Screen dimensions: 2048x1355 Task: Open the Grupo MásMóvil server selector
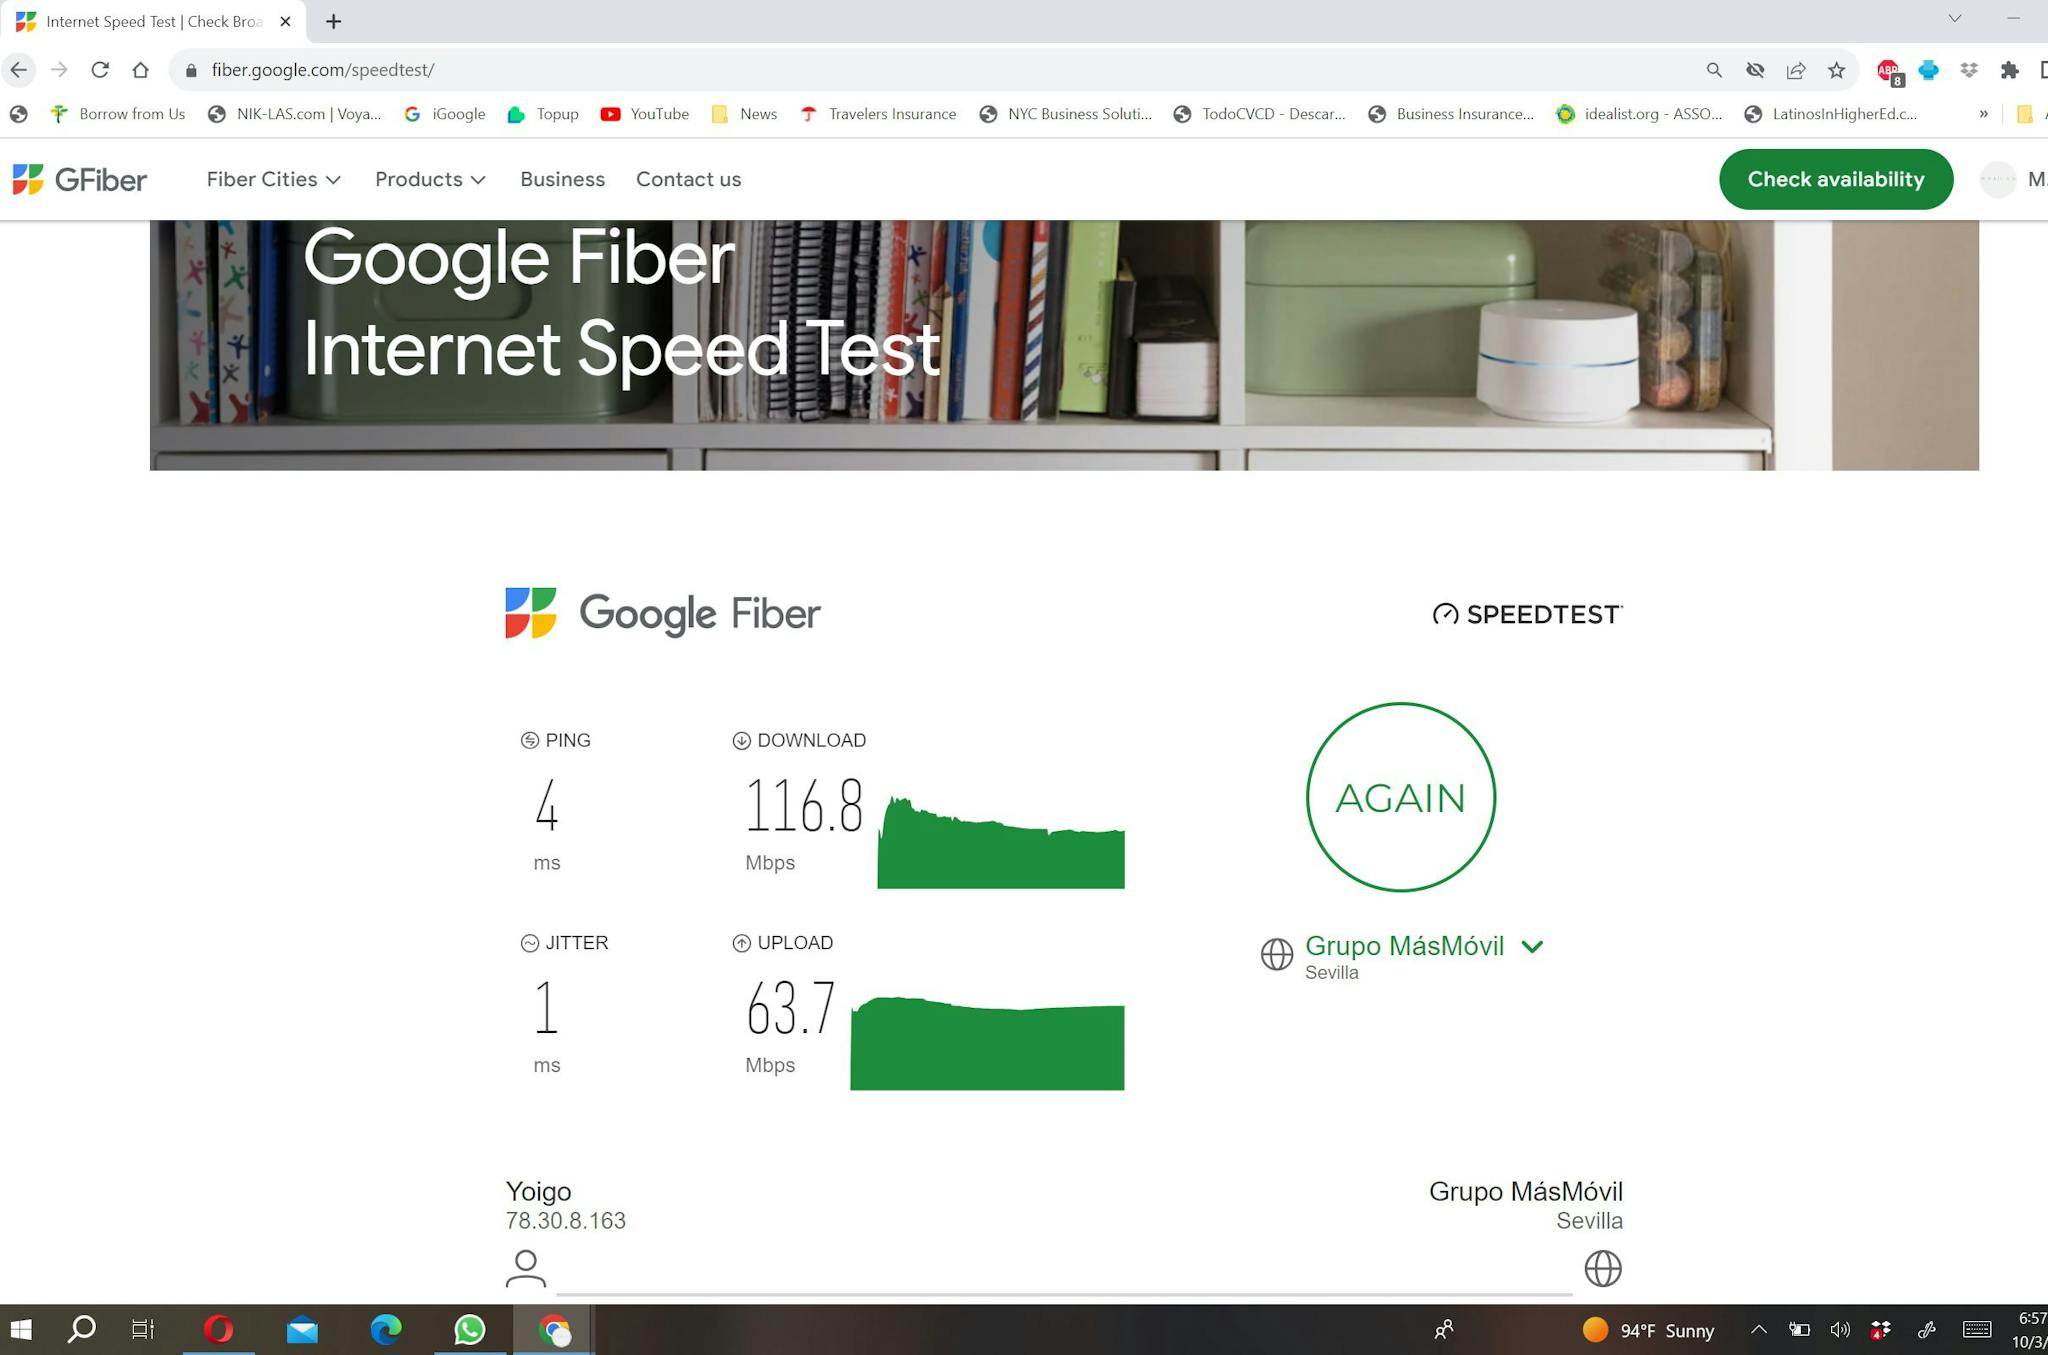1423,947
